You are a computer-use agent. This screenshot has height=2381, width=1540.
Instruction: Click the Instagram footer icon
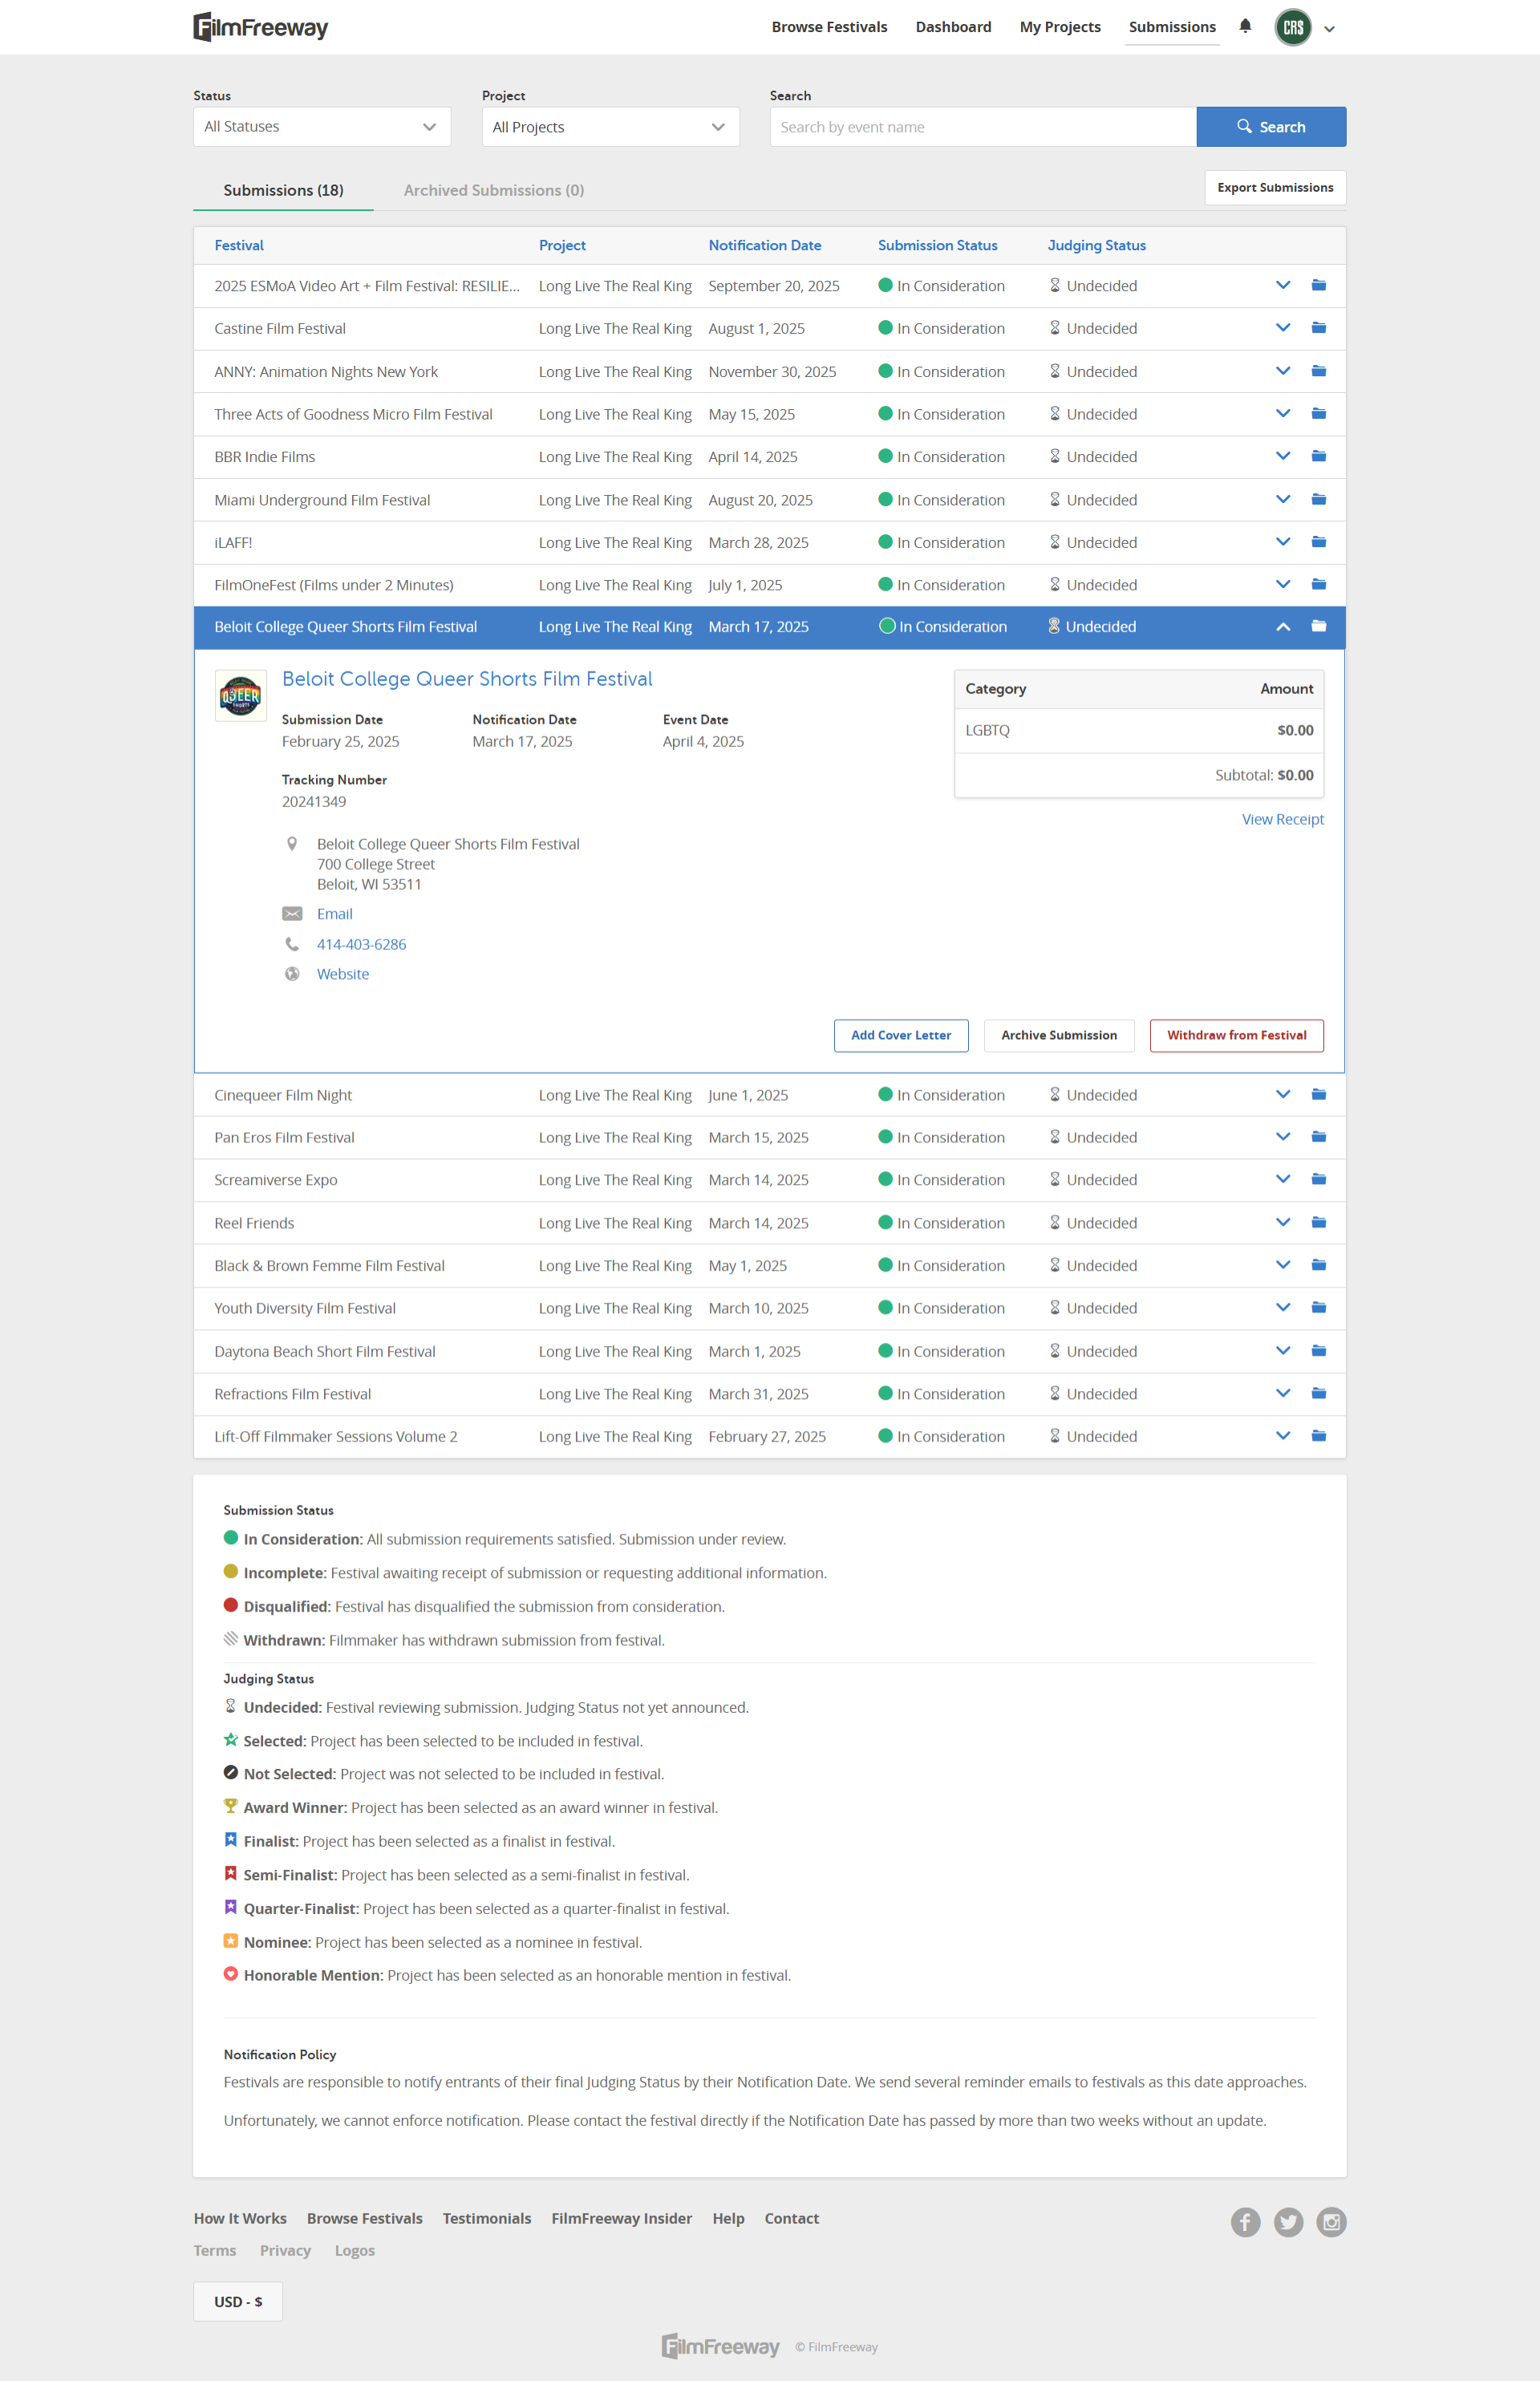tap(1331, 2221)
